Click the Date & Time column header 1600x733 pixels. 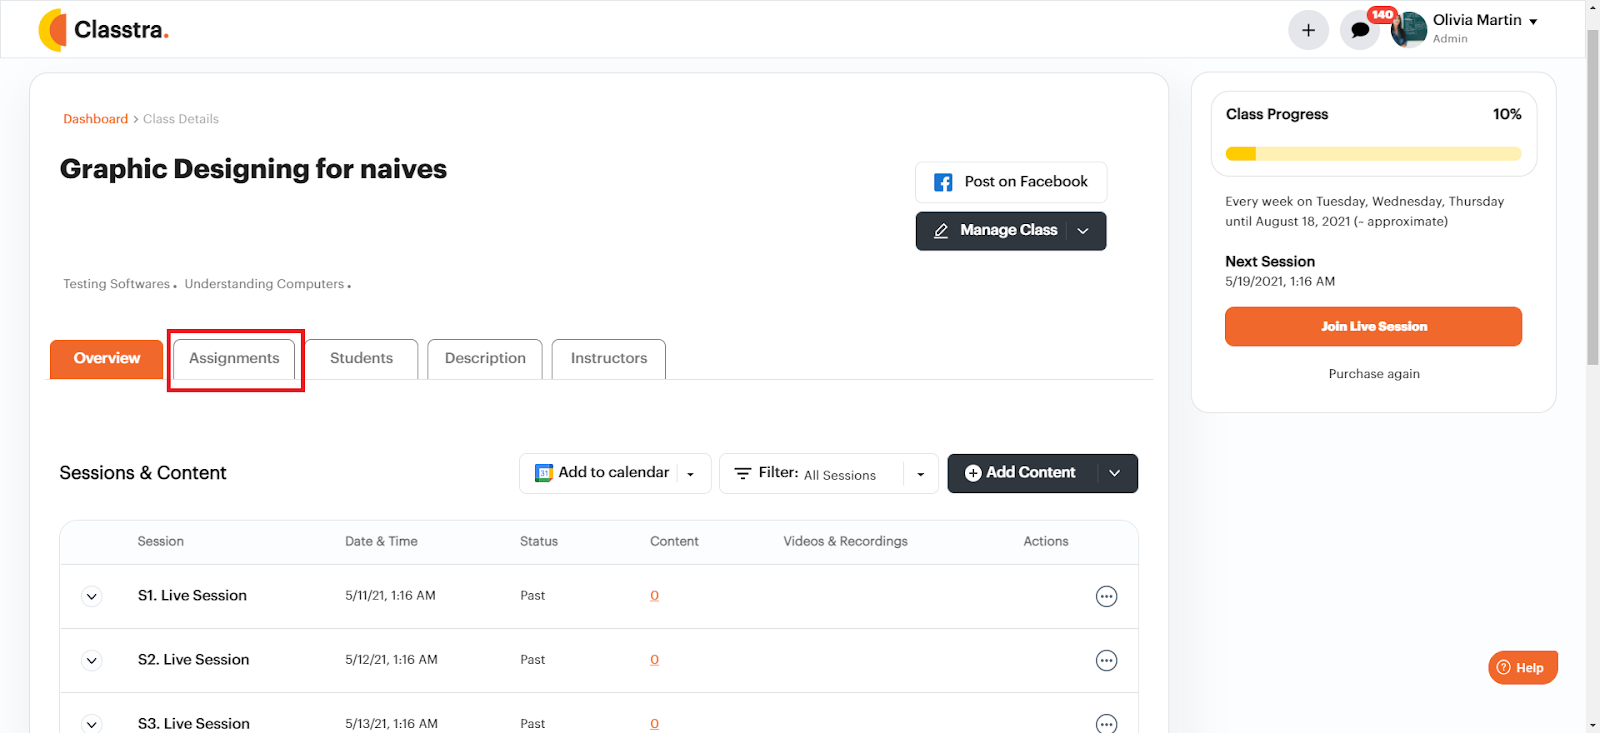[381, 542]
